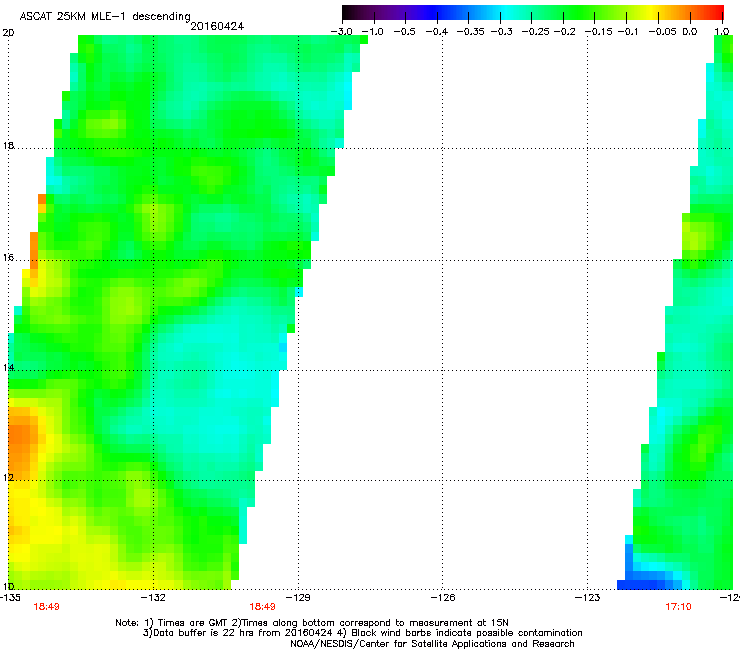Click the 0.0 color scale label

[690, 32]
